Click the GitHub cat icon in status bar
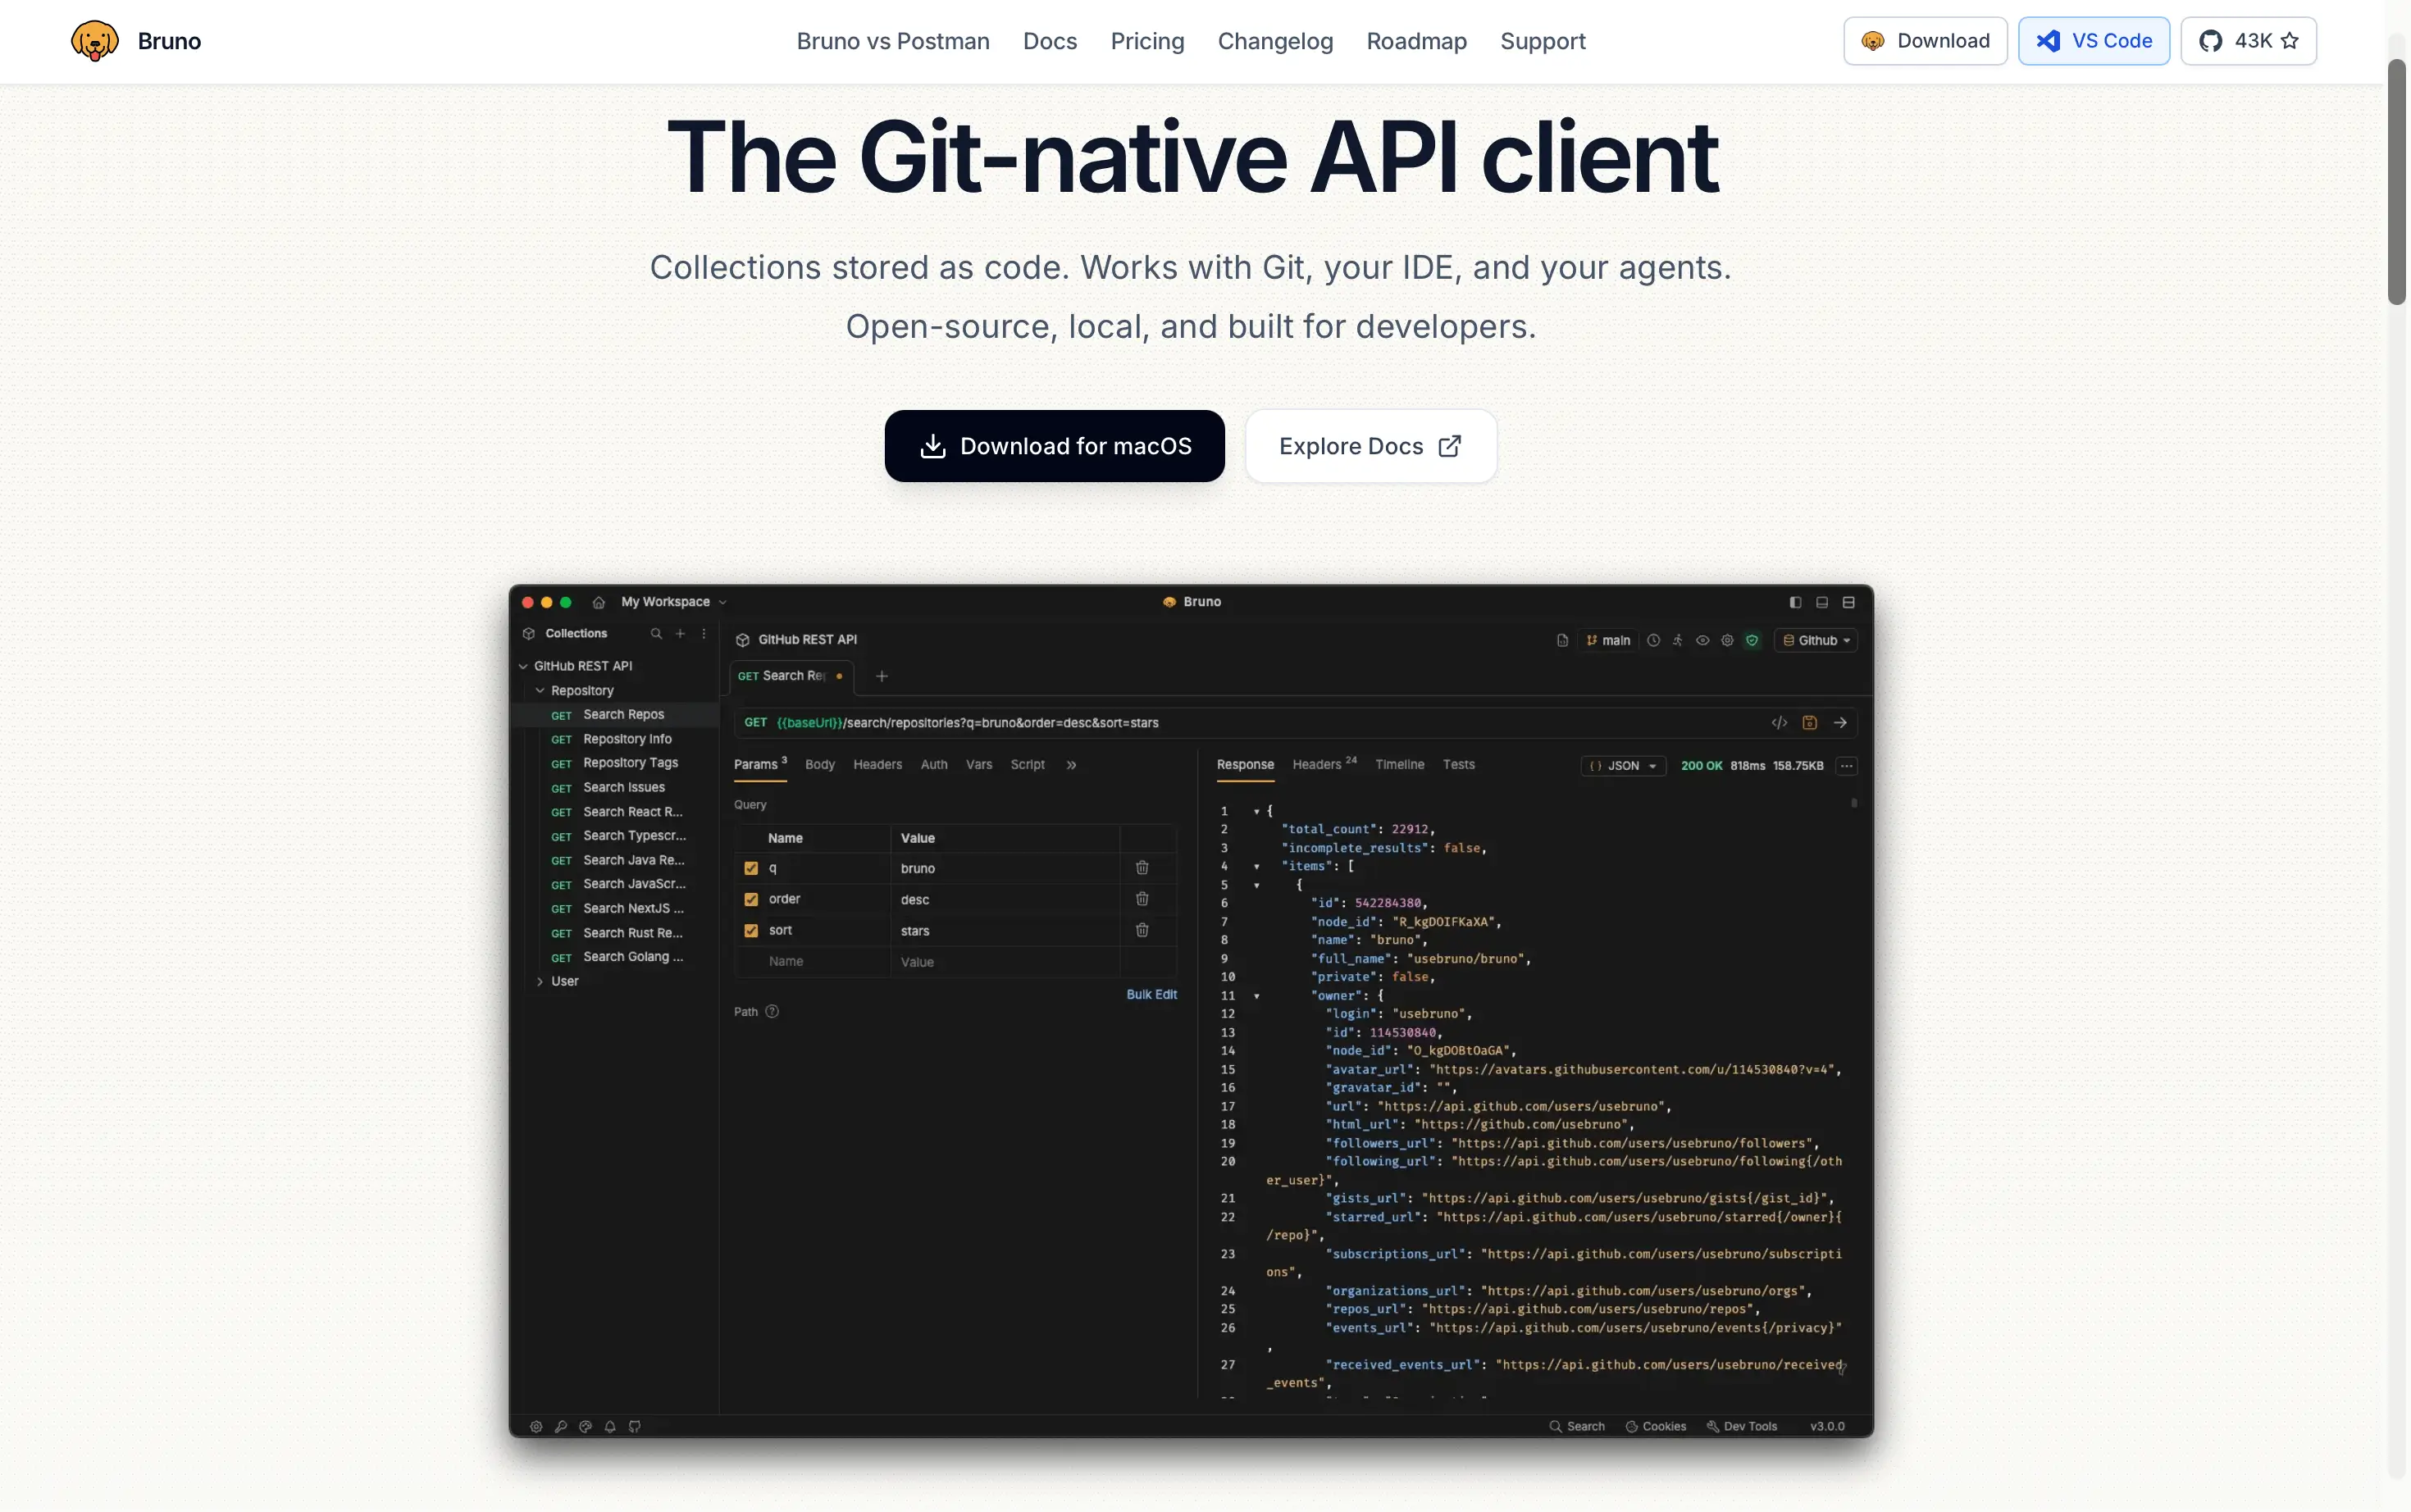Viewport: 2411px width, 1512px height. pyautogui.click(x=634, y=1427)
